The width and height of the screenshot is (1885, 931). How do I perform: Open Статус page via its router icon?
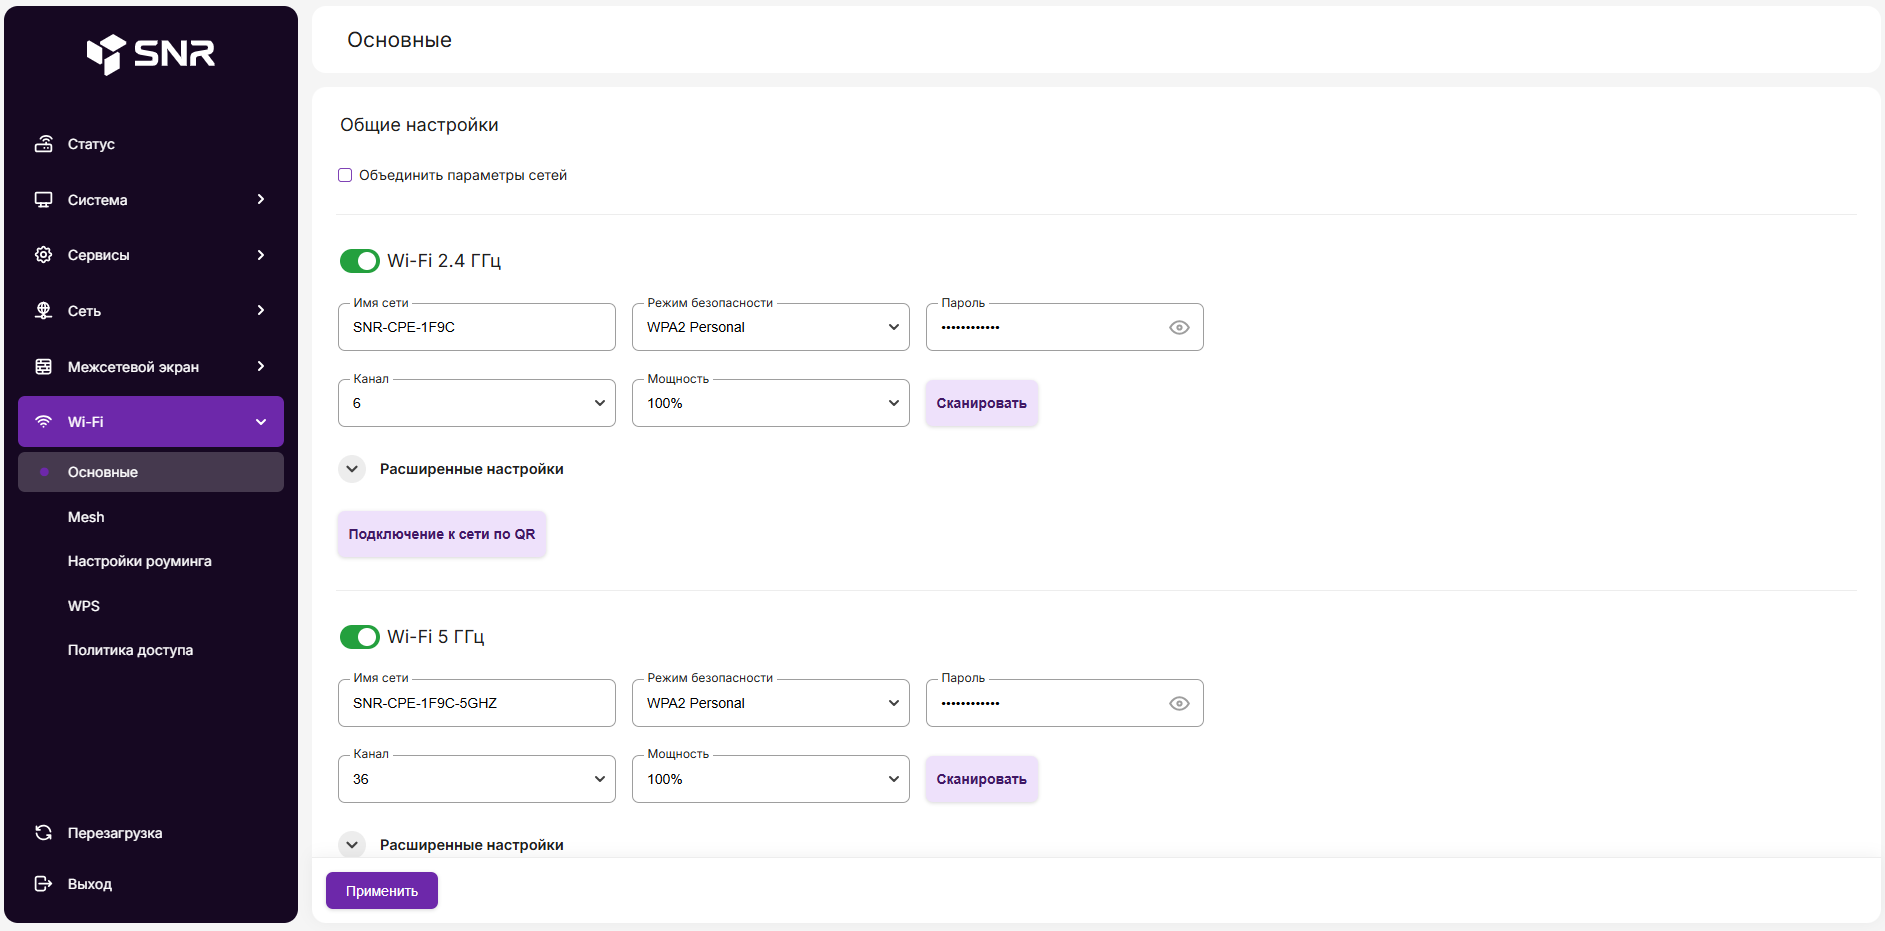coord(43,144)
